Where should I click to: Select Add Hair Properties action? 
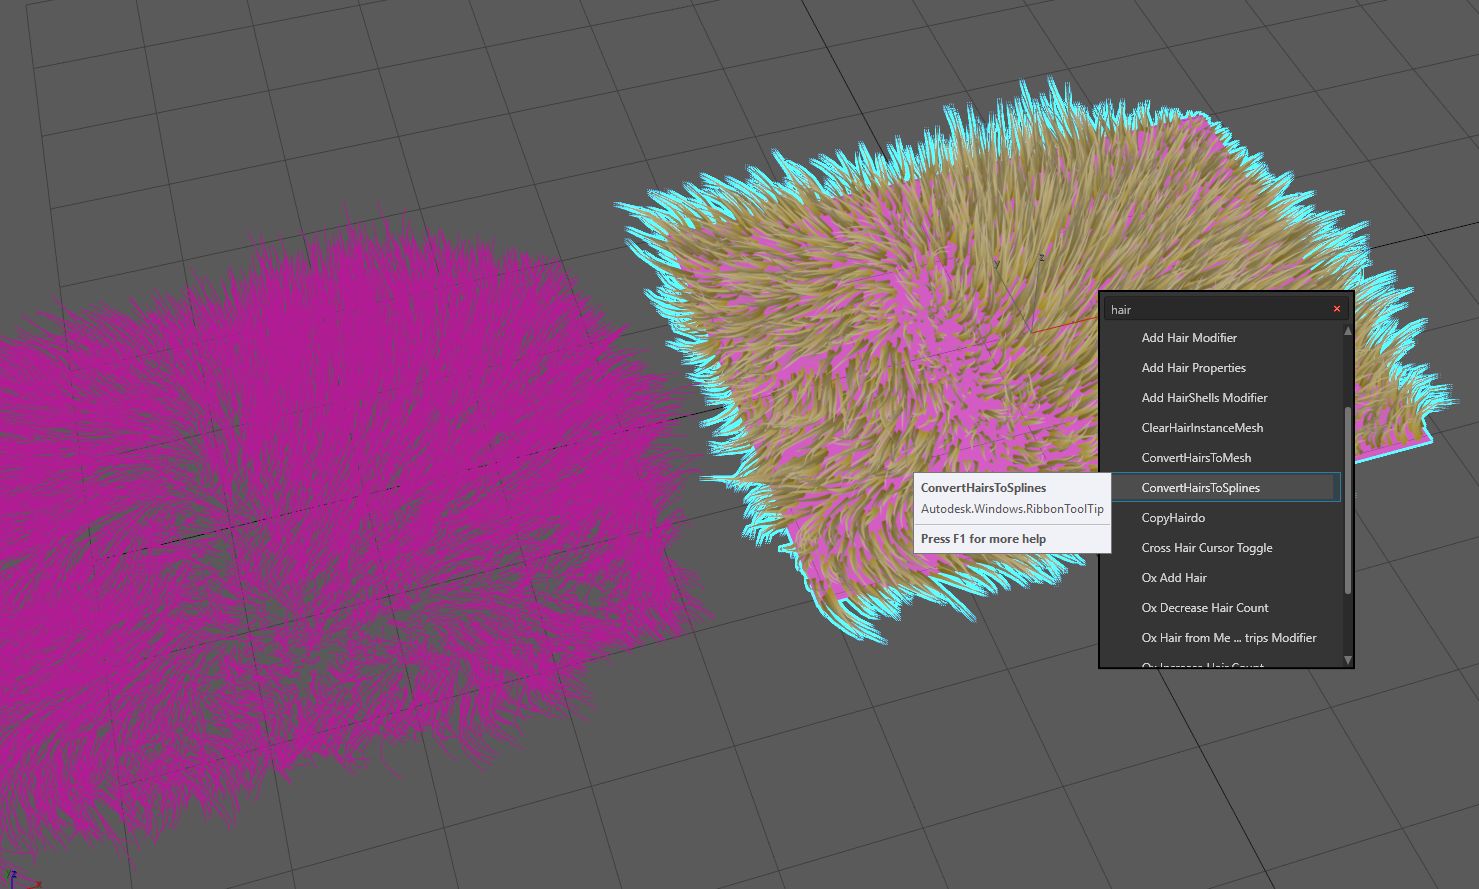[1193, 368]
